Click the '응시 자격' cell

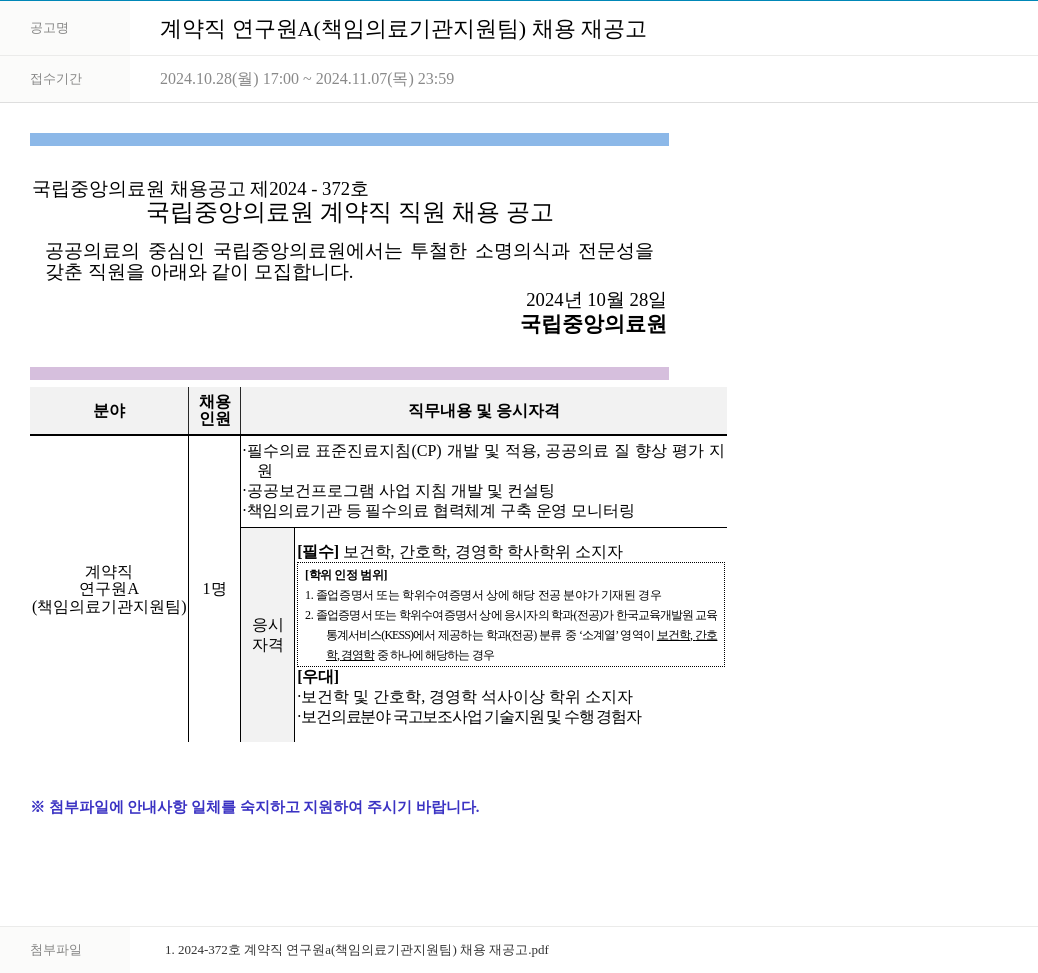click(x=267, y=635)
